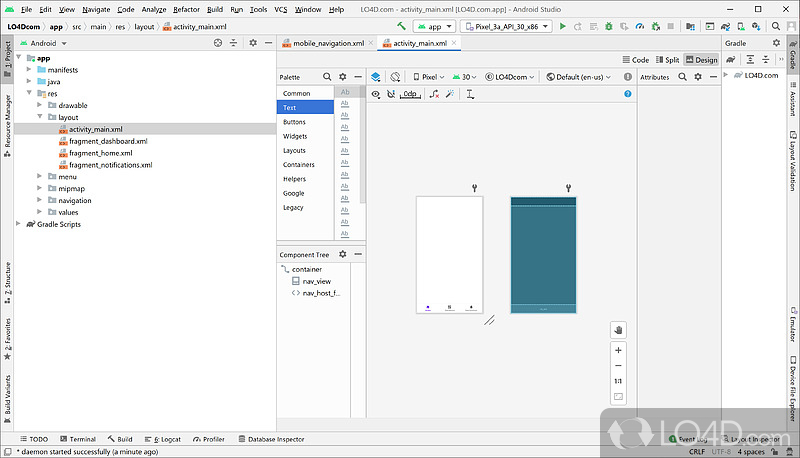Open the Pixel_3a_API_30_x86 device dropdown

point(506,26)
